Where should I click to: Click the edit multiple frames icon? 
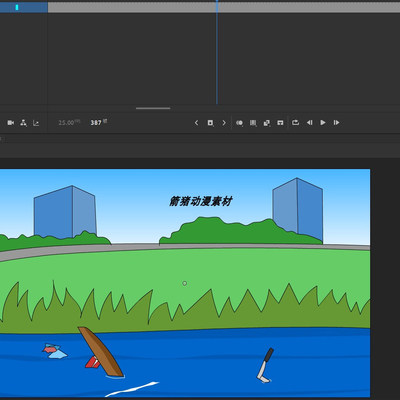pyautogui.click(x=253, y=123)
